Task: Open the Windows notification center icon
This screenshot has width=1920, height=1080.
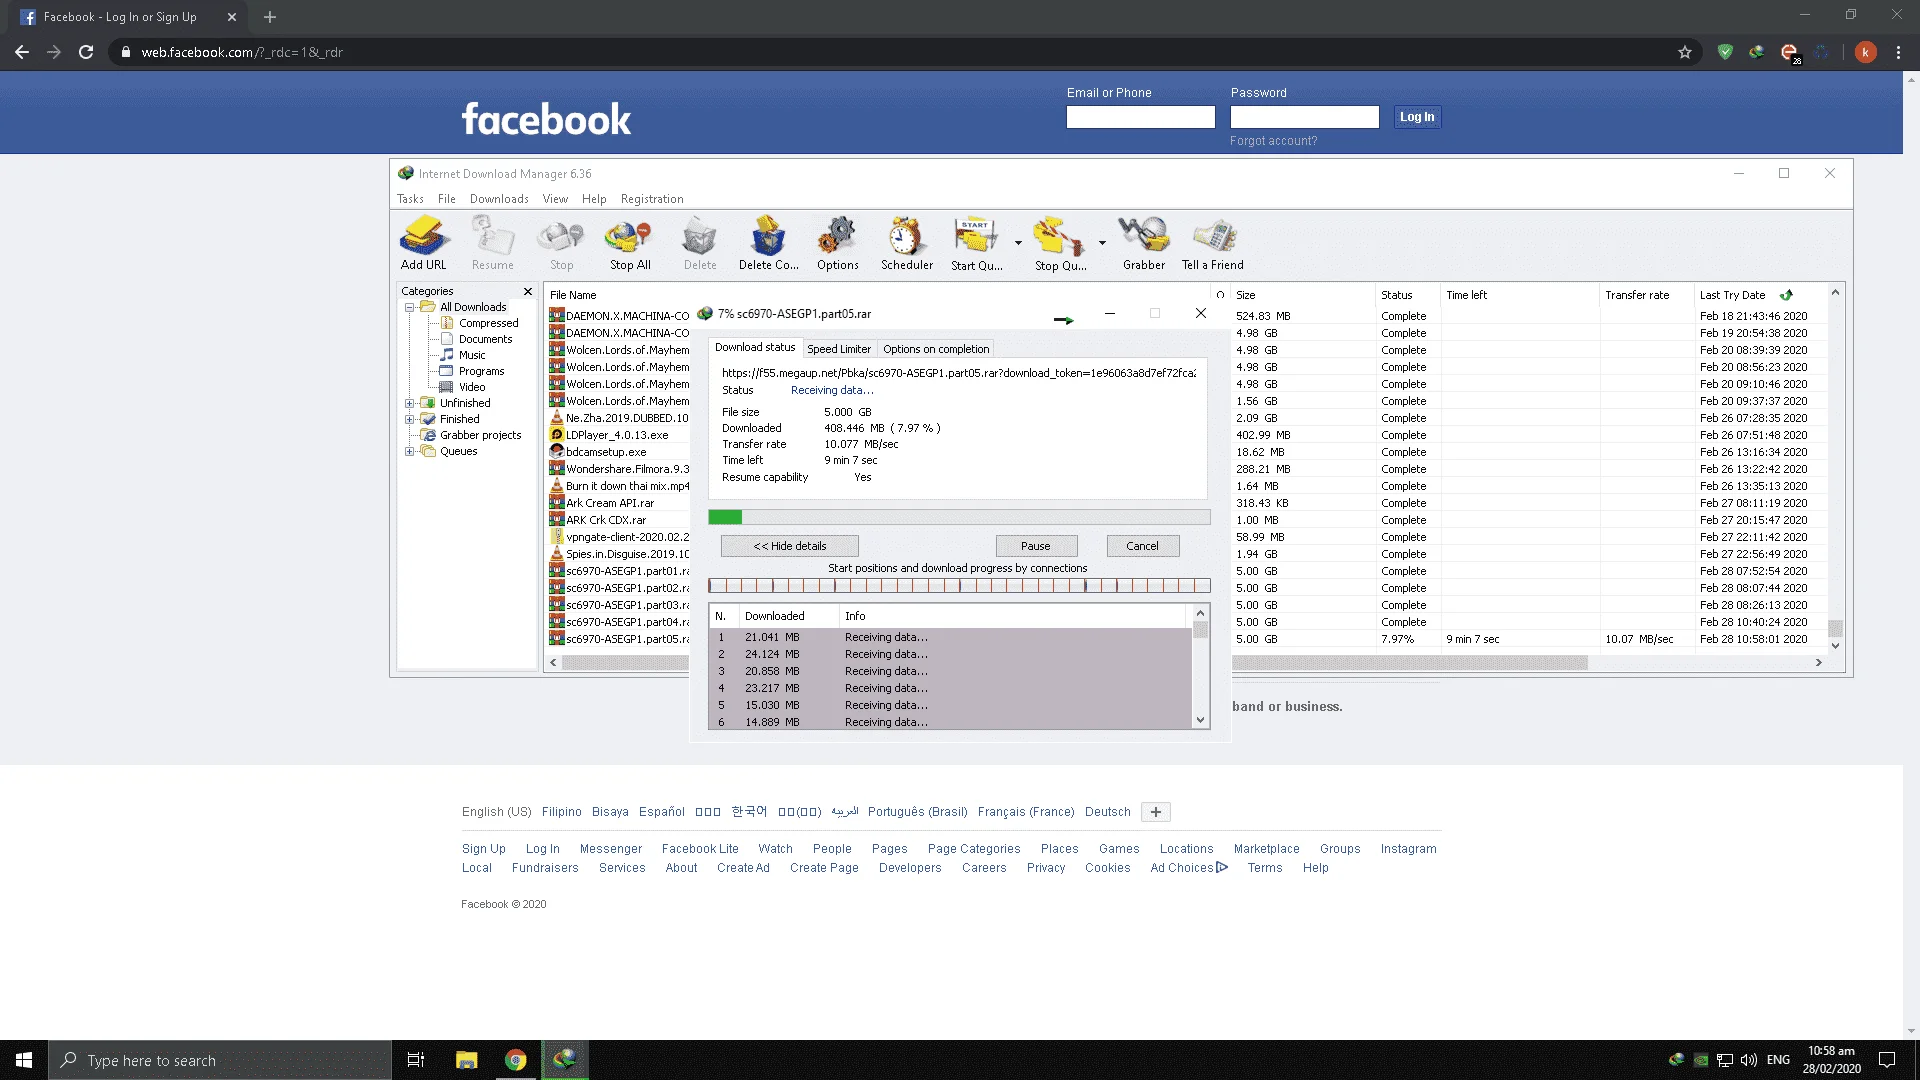Action: [1887, 1060]
